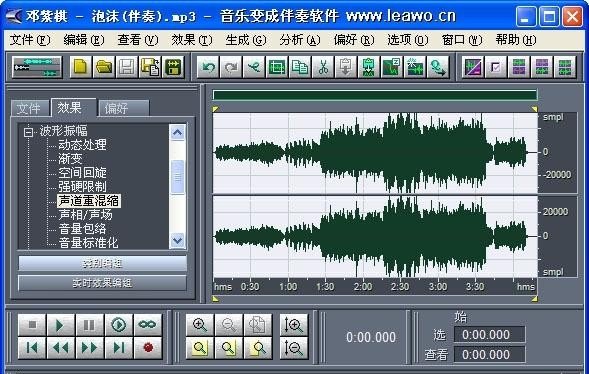
Task: Click the 选 start time field 0:00.000
Action: 489,334
